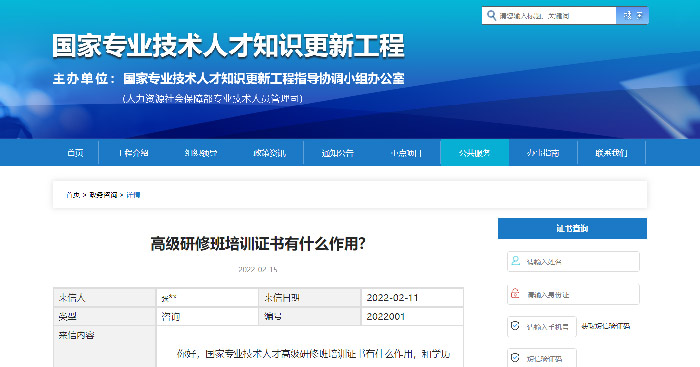Click the 主办单位 organizer line in the banner
Screen dimensions: 700x367
(228, 79)
